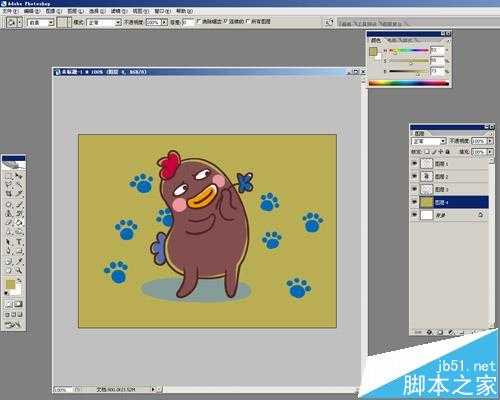Select the Zoom tool

[19, 270]
